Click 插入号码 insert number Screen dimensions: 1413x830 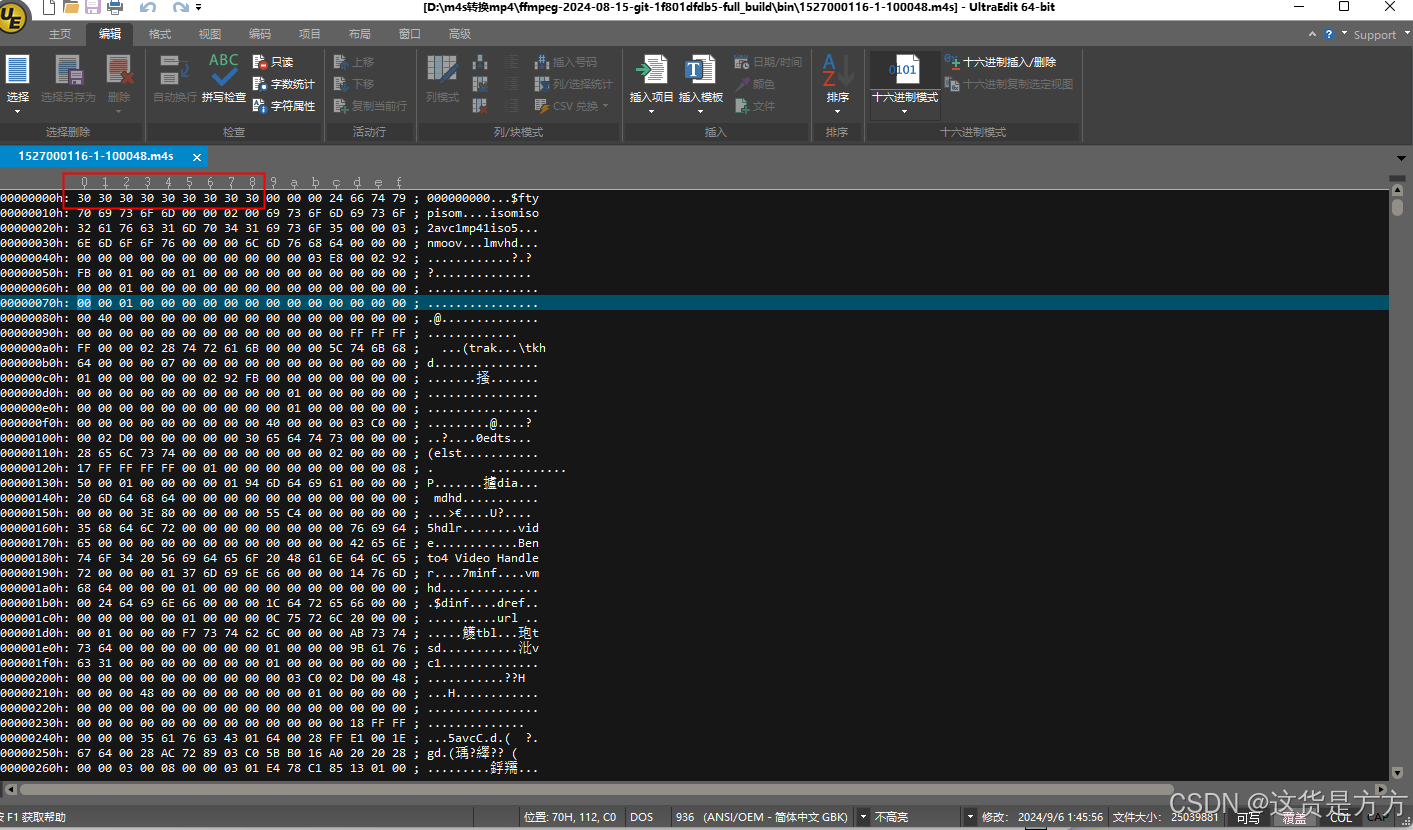(566, 62)
